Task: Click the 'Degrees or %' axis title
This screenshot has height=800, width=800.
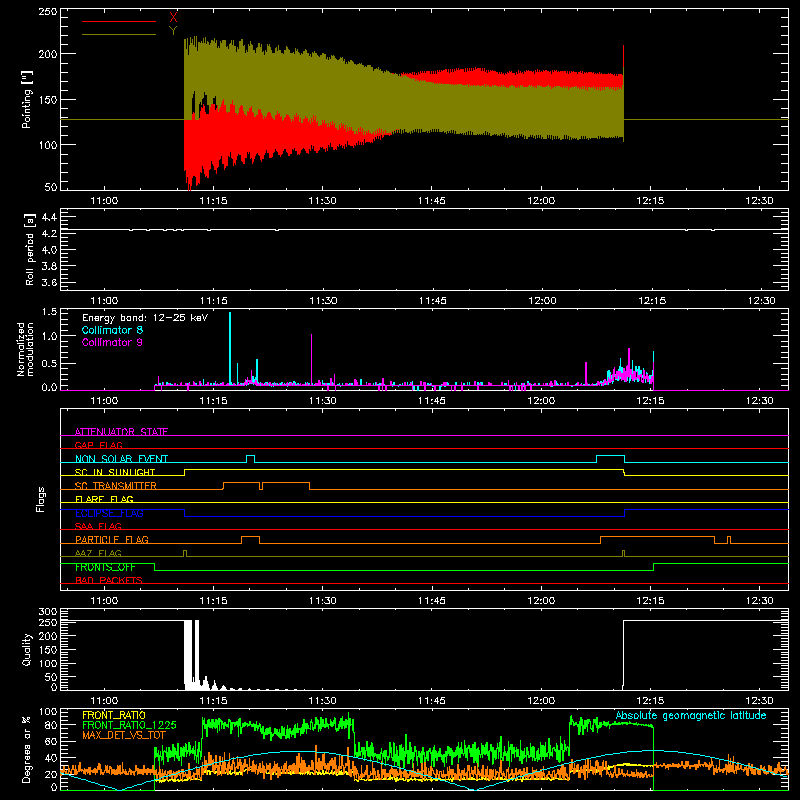Action: (26, 749)
